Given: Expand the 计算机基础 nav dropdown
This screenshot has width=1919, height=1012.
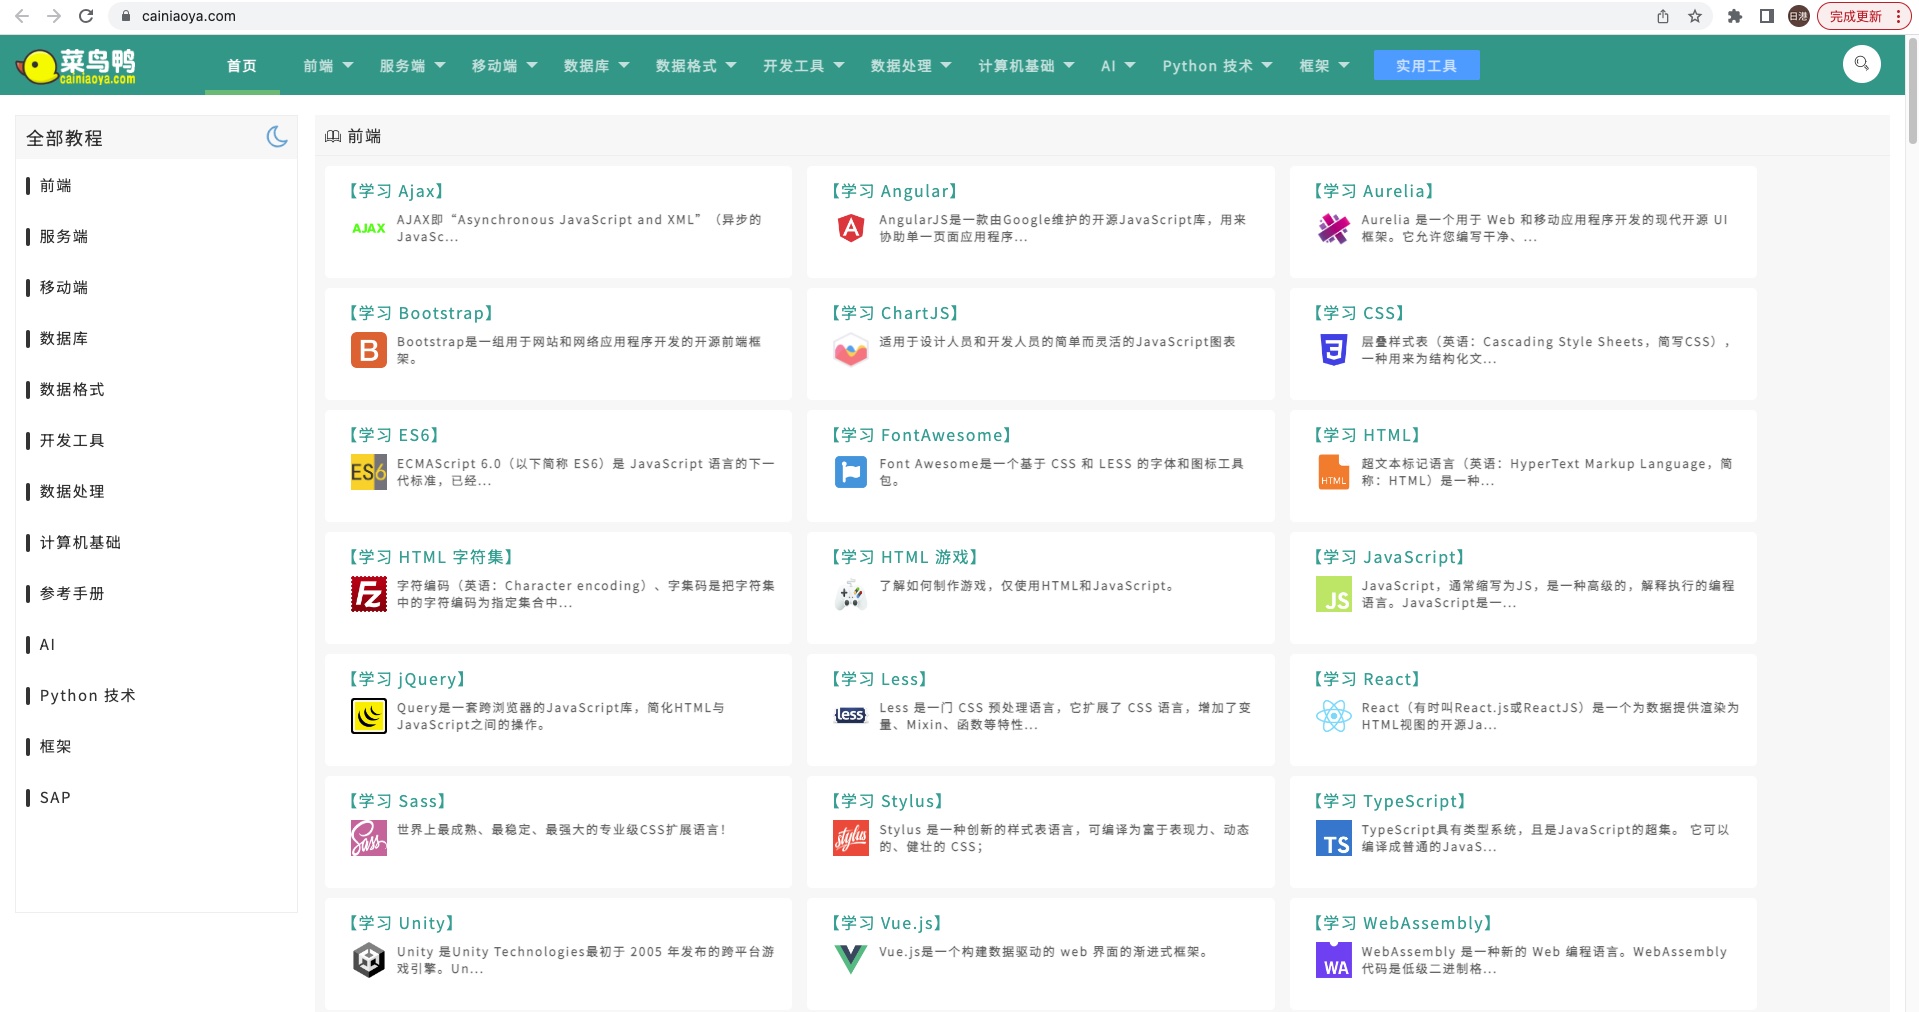Looking at the screenshot, I should [x=1026, y=66].
